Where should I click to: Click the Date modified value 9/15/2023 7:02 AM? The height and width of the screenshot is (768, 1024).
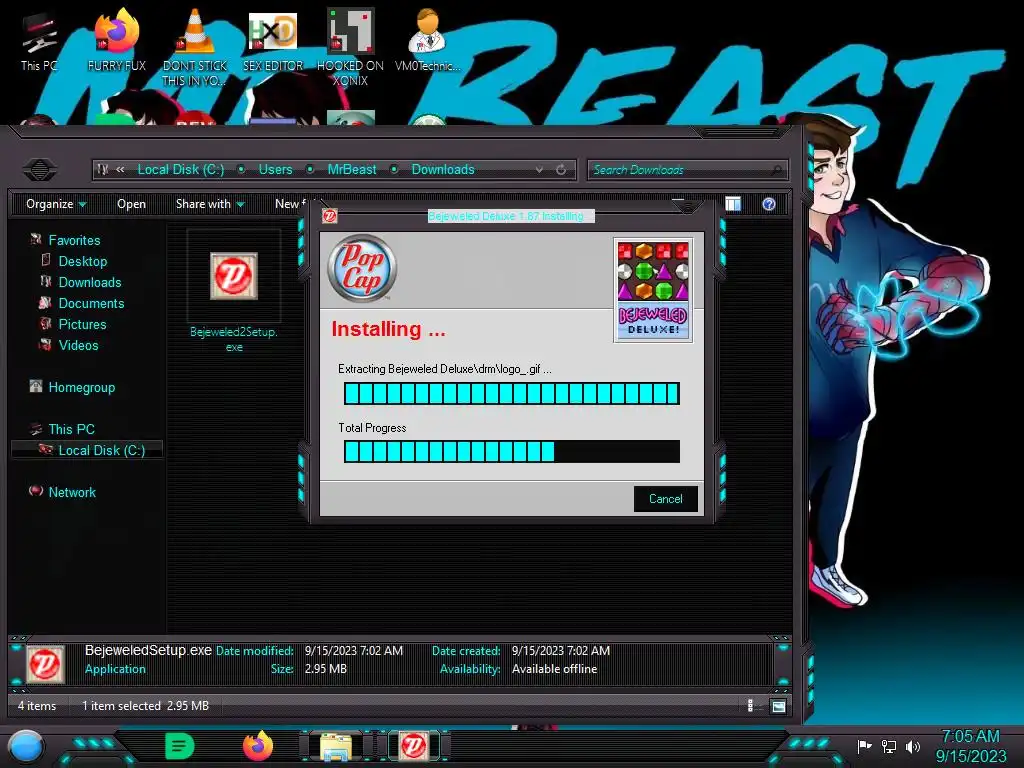point(353,651)
